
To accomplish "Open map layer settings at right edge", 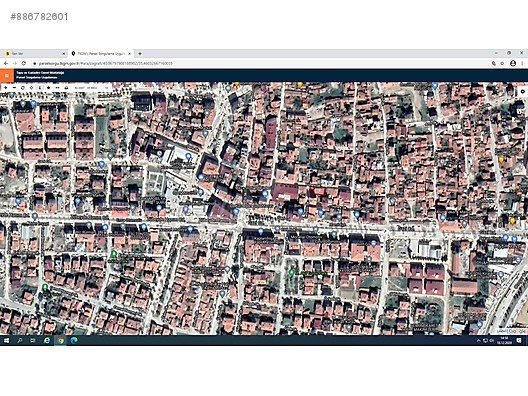I will (x=523, y=91).
